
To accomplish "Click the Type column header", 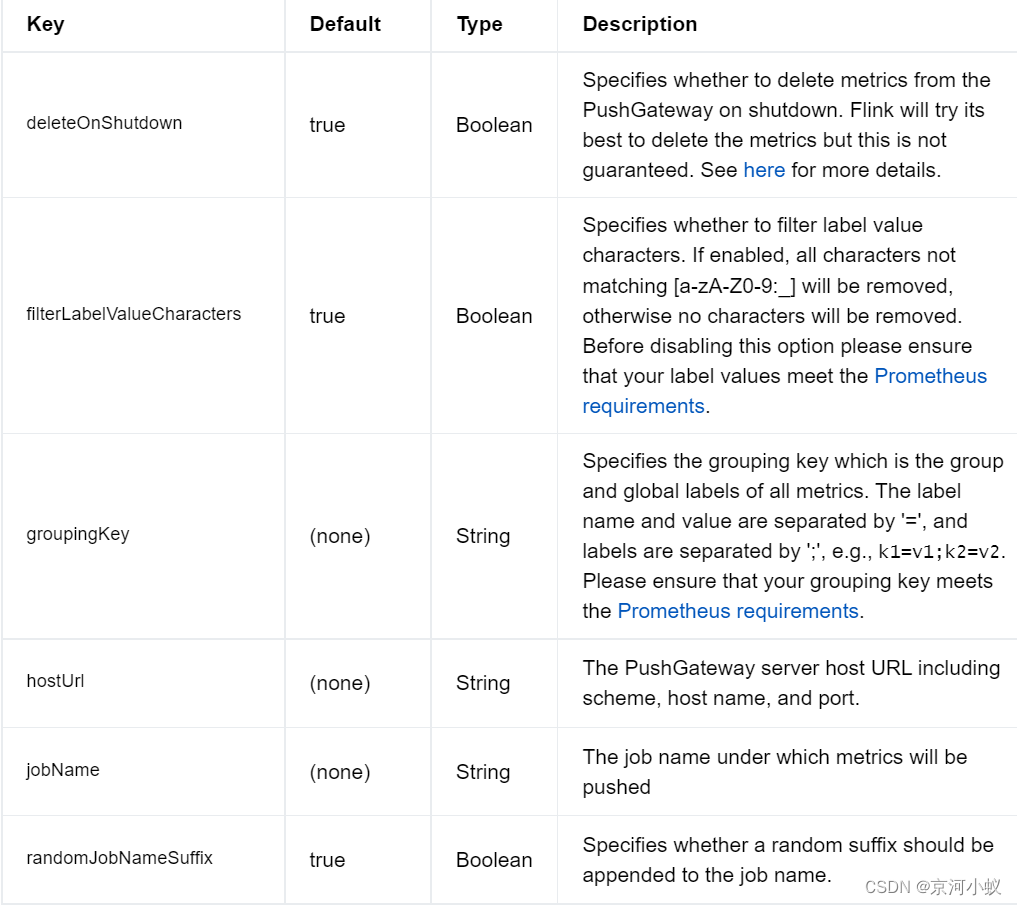I will click(479, 24).
